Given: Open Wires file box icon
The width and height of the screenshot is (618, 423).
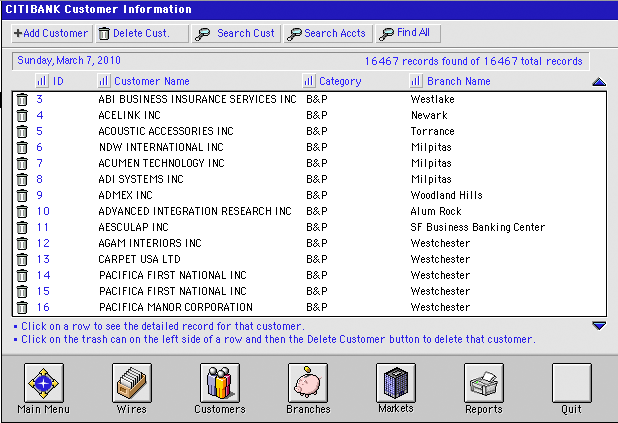Looking at the screenshot, I should pos(132,383).
